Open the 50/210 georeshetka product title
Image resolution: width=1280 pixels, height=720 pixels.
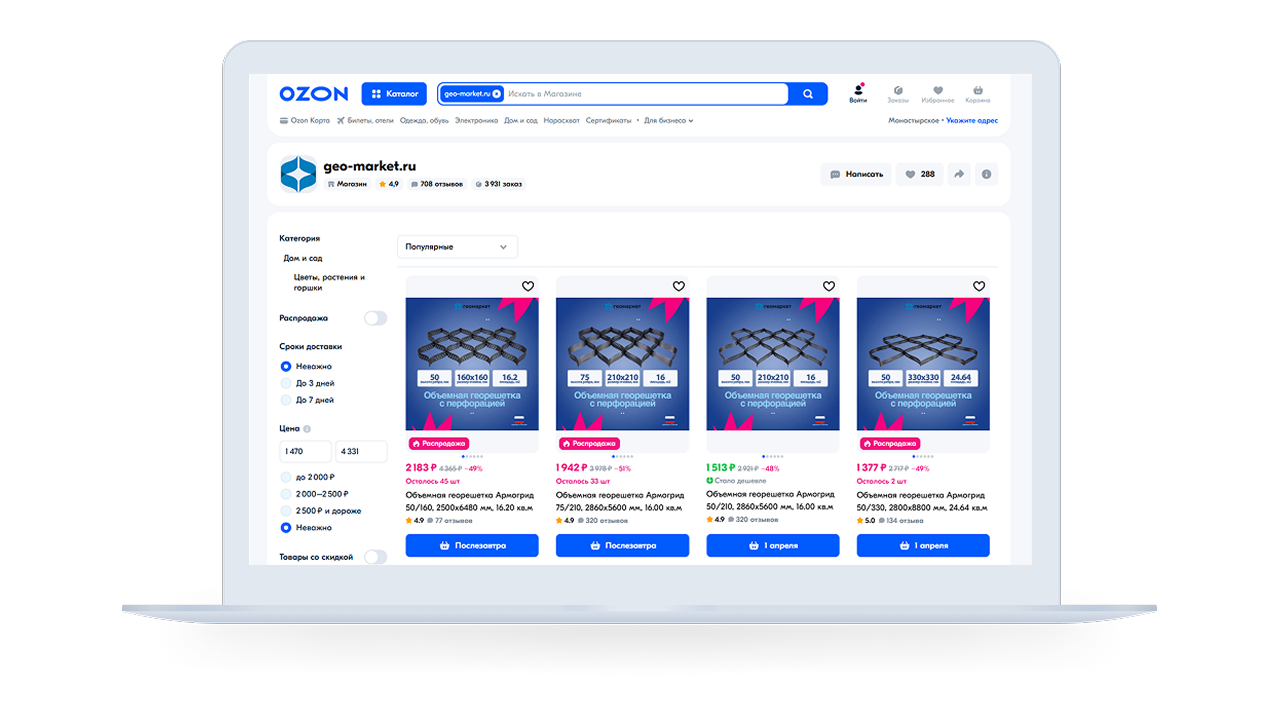[771, 500]
